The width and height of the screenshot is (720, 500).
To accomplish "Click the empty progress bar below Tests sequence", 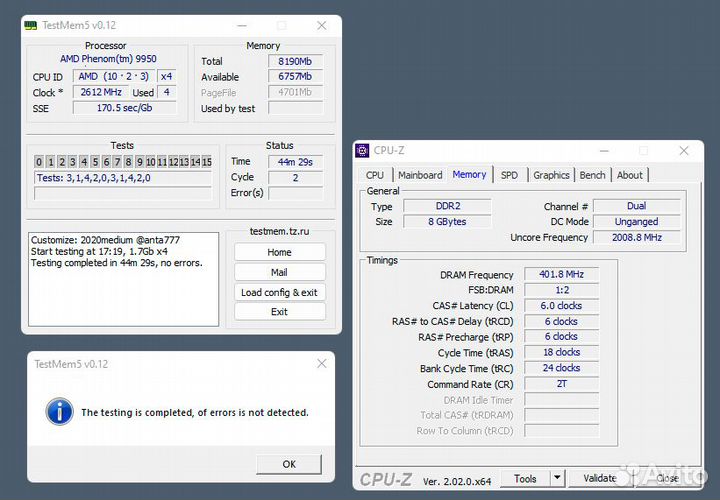I will pos(123,194).
